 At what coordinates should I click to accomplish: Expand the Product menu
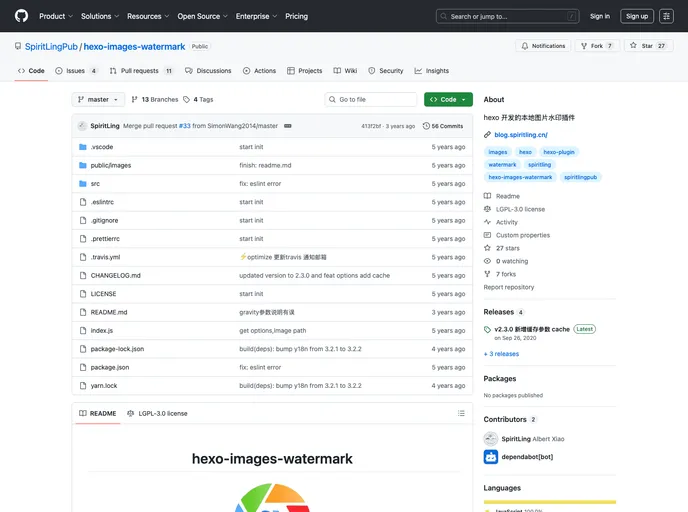click(x=56, y=16)
